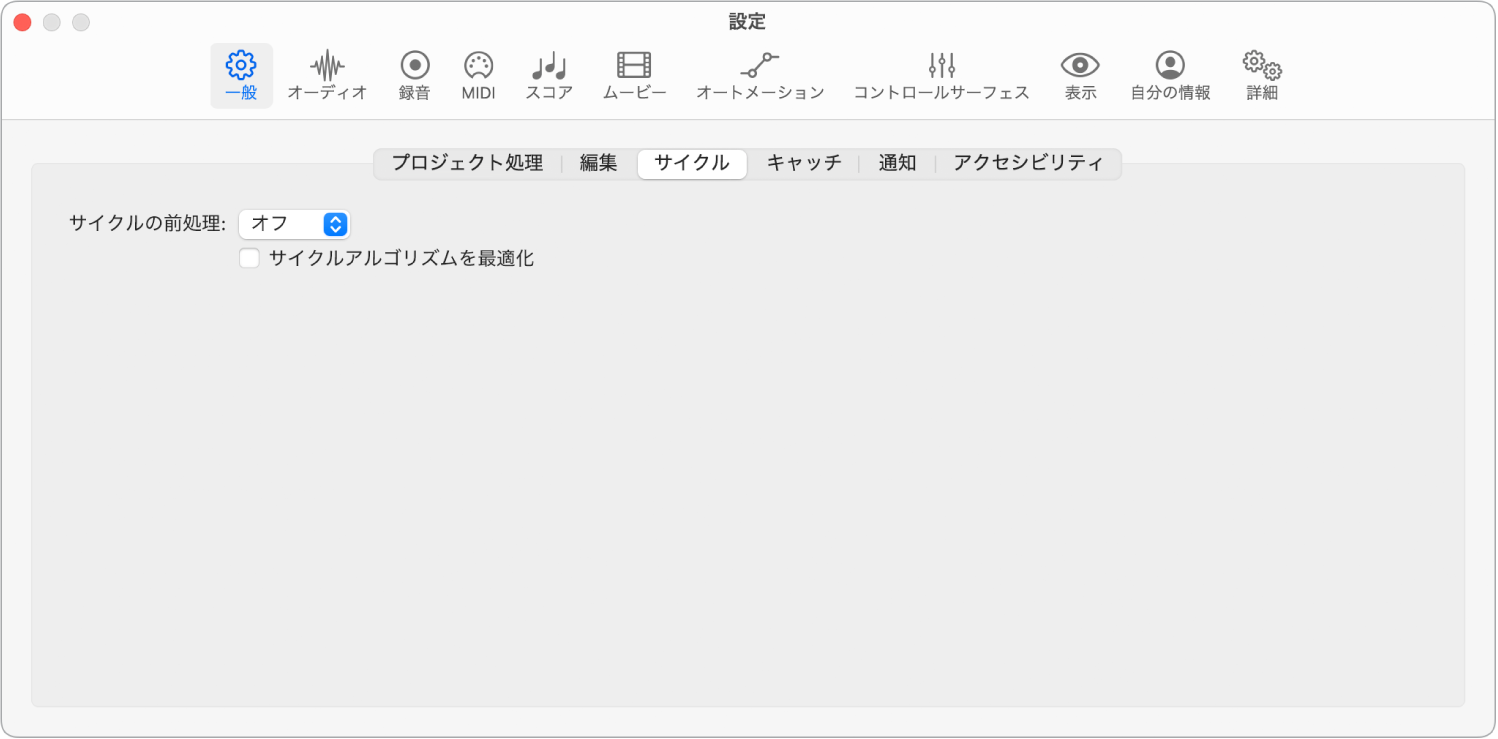Screen dimensions: 1498x739
Task: Open the 一般 (General) settings pane
Action: [x=241, y=76]
